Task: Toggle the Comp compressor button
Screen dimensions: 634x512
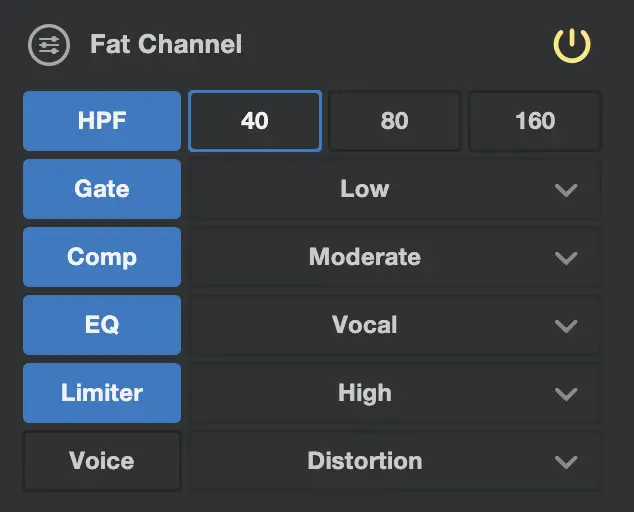Action: pyautogui.click(x=102, y=257)
